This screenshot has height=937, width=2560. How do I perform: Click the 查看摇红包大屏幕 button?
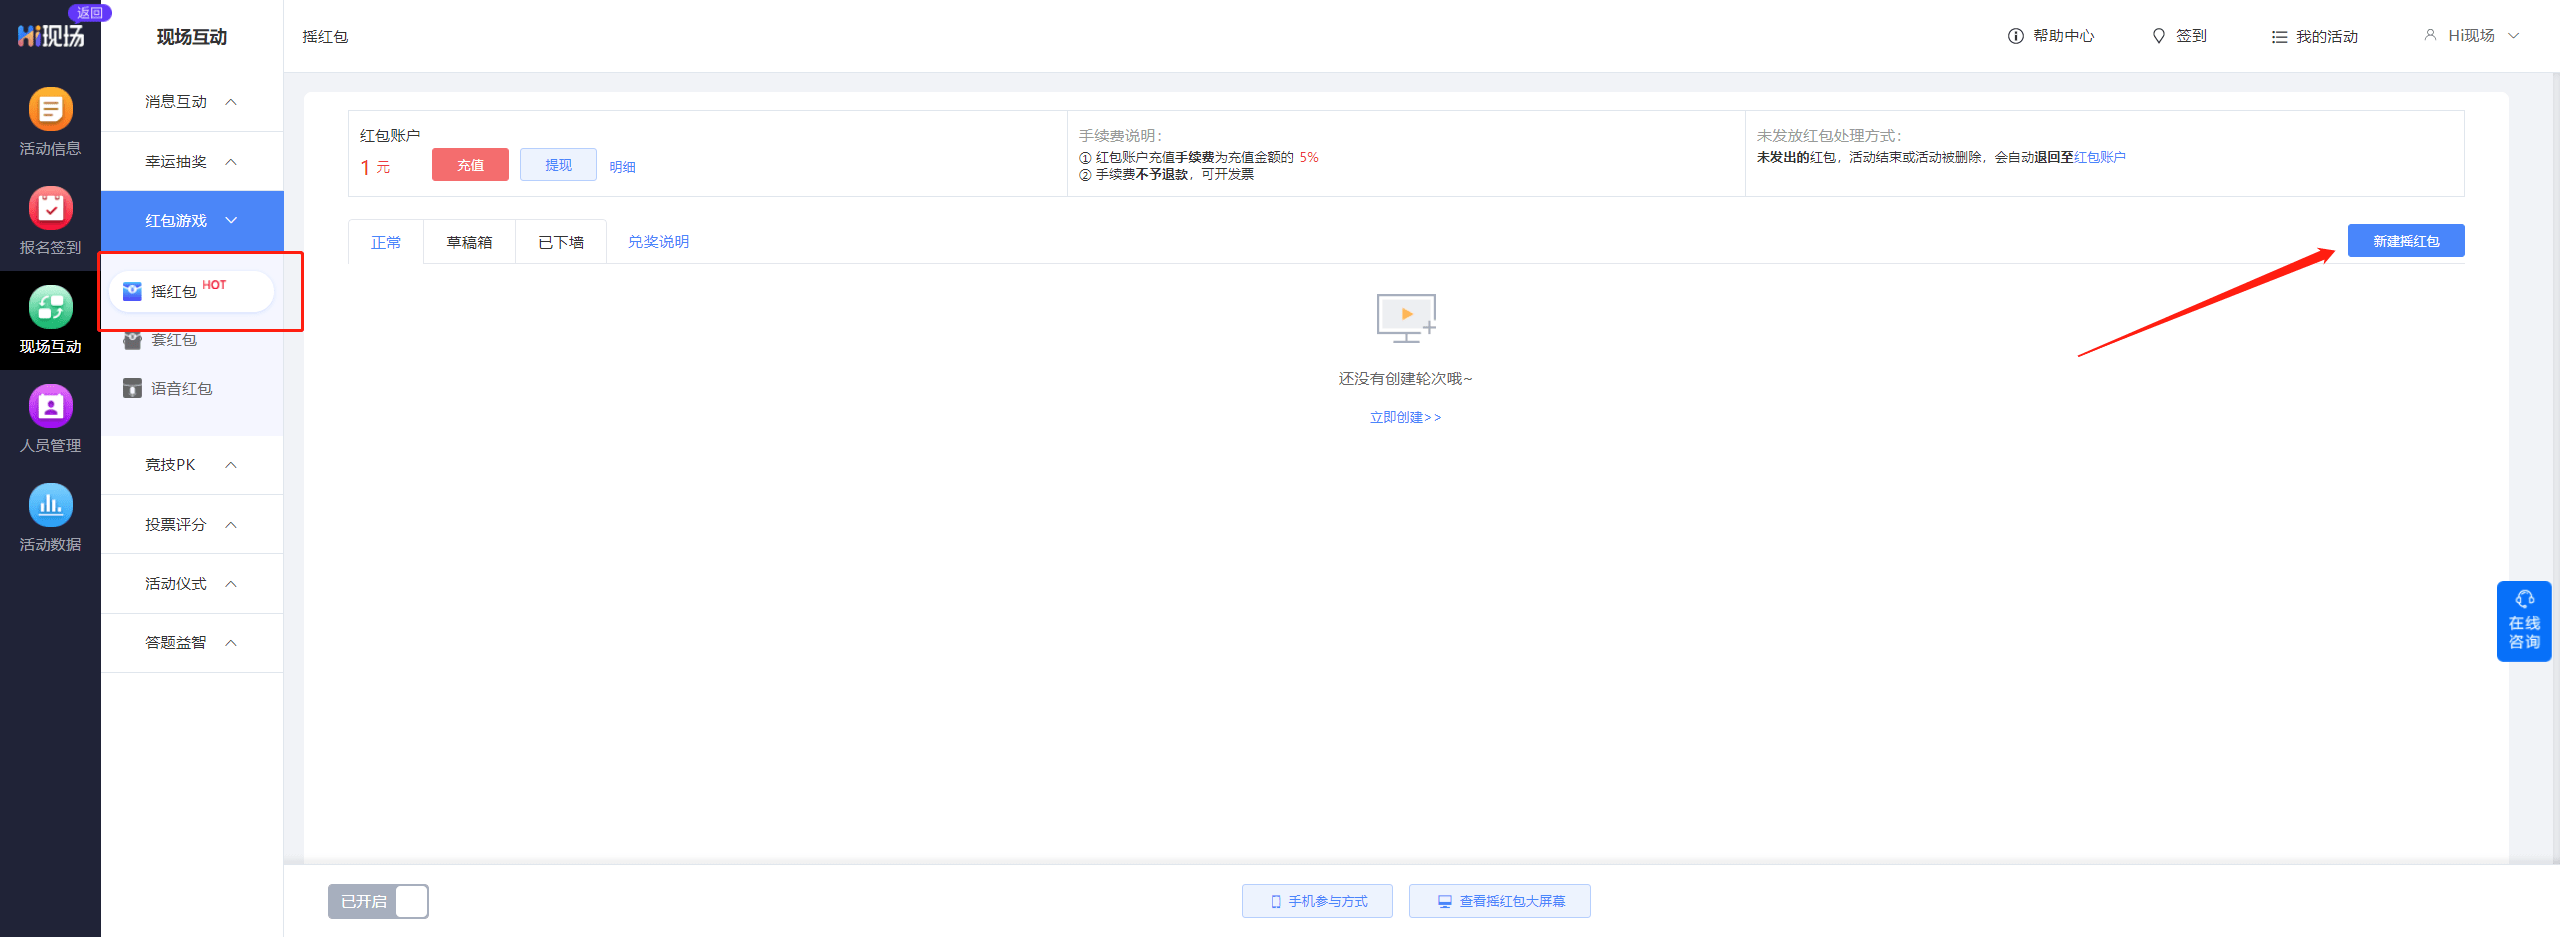click(x=1499, y=901)
